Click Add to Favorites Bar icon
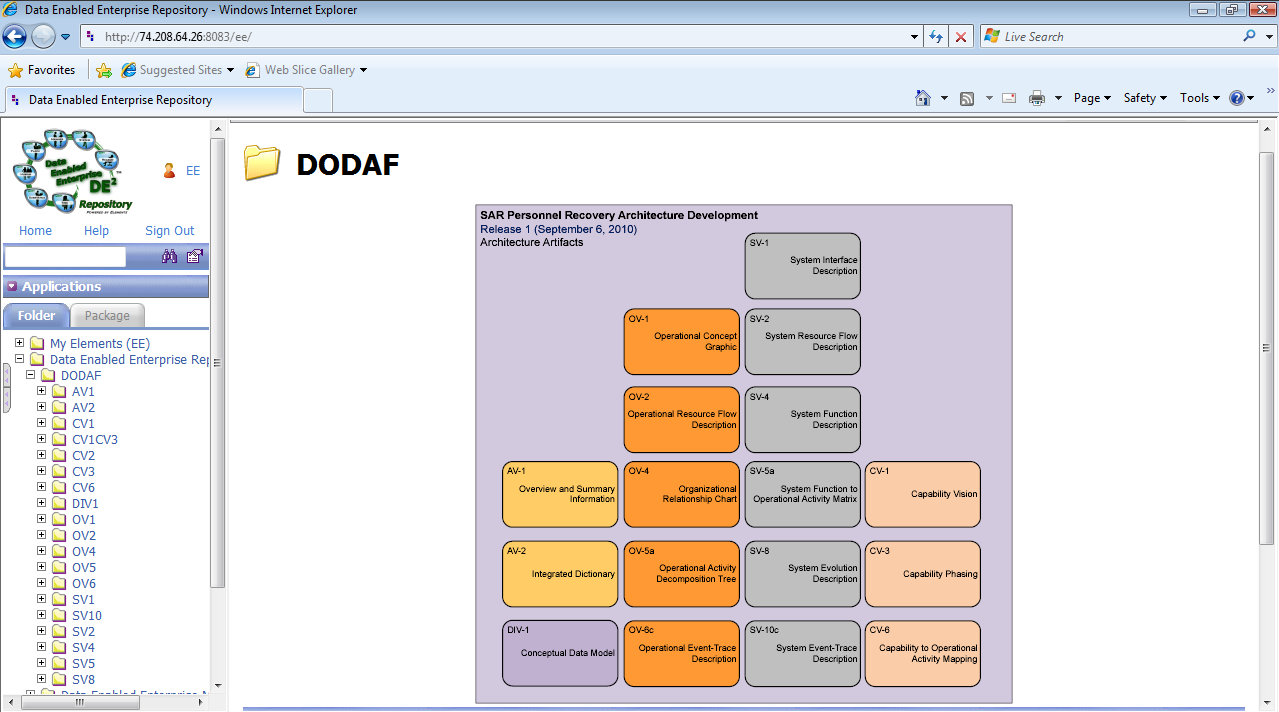 (104, 70)
